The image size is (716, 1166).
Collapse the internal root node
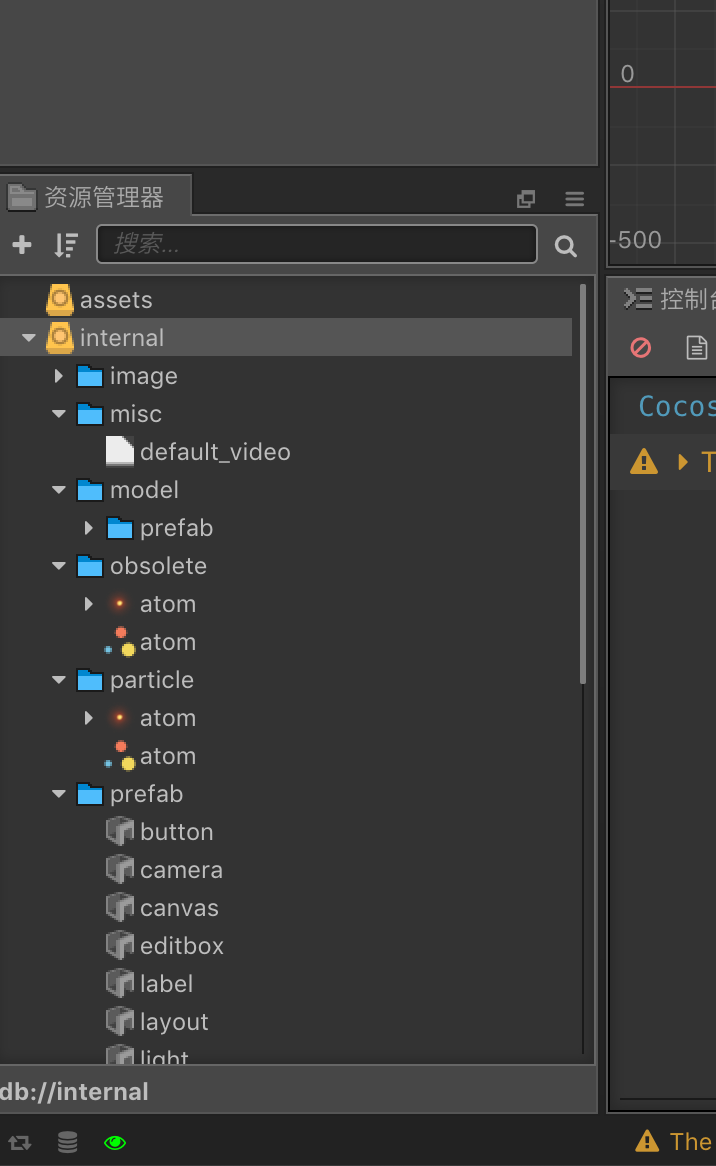pyautogui.click(x=29, y=338)
